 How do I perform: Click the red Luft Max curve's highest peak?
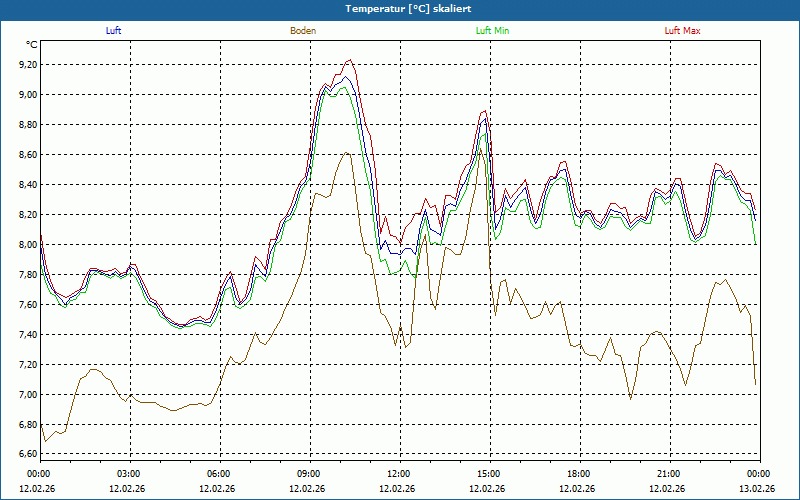pyautogui.click(x=348, y=60)
